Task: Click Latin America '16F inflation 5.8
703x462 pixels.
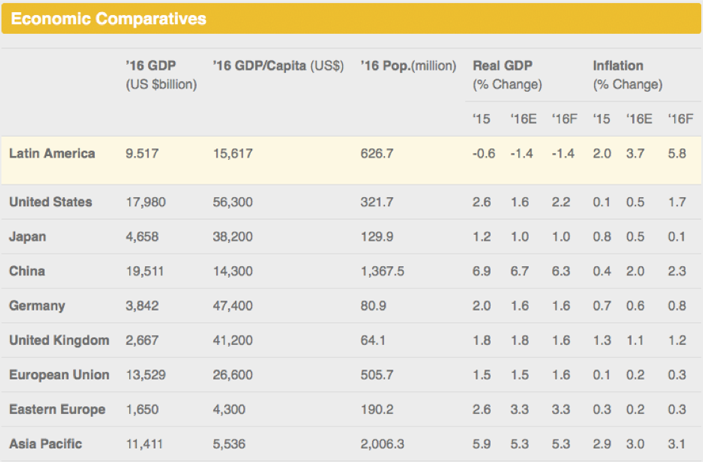Action: click(x=677, y=153)
